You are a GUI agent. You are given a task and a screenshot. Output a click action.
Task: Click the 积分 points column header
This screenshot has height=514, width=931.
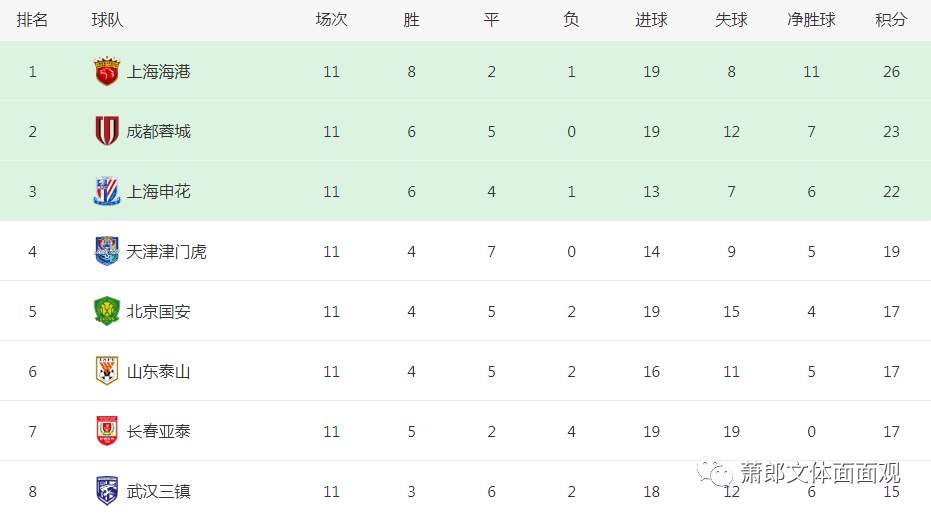(x=891, y=20)
